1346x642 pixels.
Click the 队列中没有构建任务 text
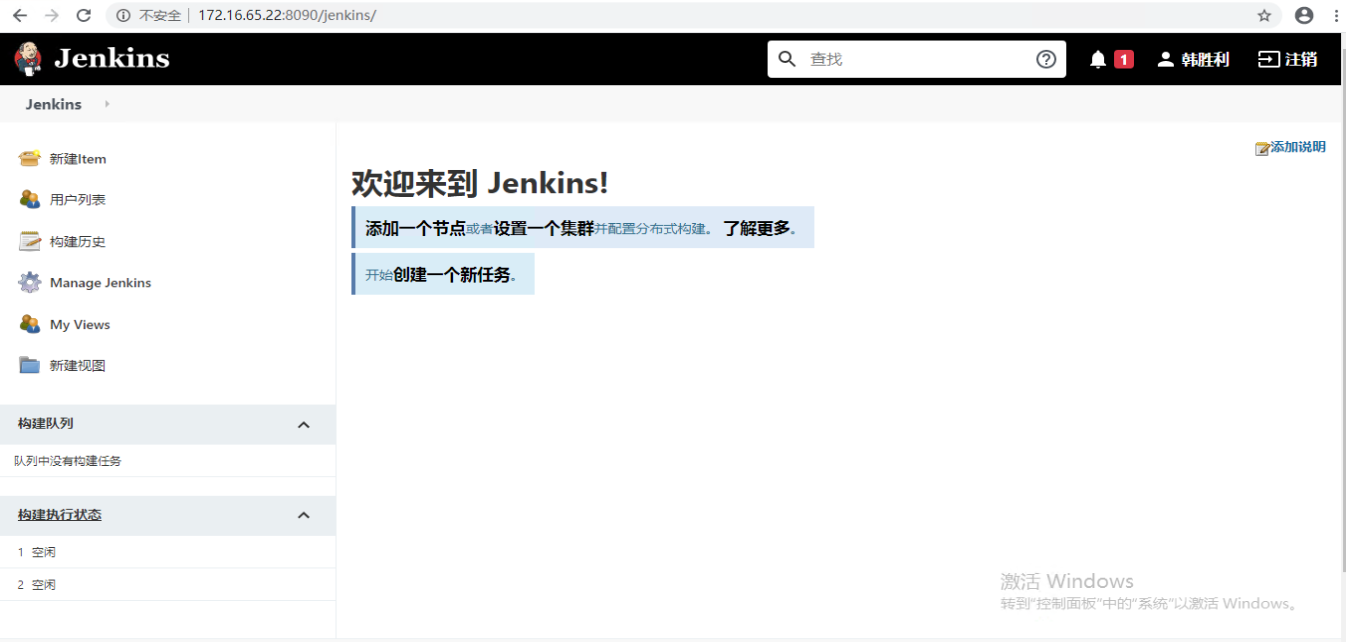pyautogui.click(x=68, y=461)
